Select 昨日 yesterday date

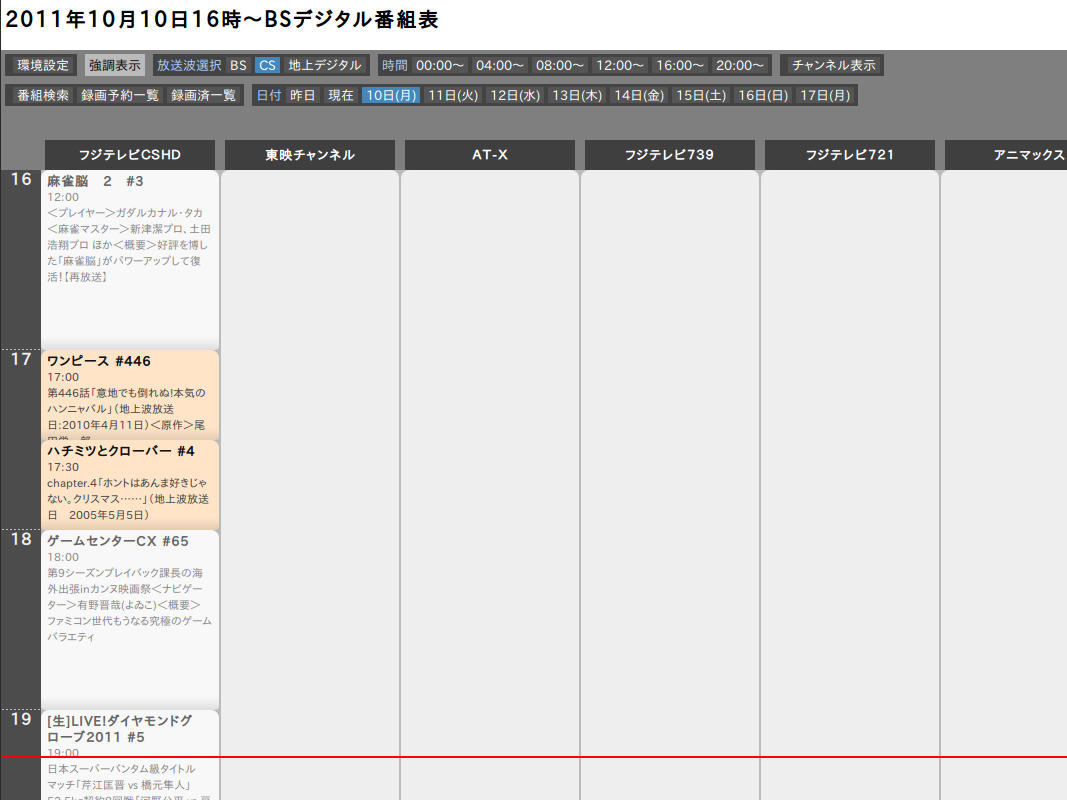click(x=303, y=95)
